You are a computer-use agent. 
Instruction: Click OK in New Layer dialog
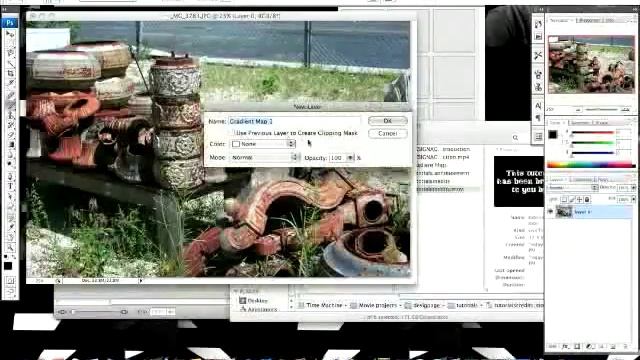[387, 121]
